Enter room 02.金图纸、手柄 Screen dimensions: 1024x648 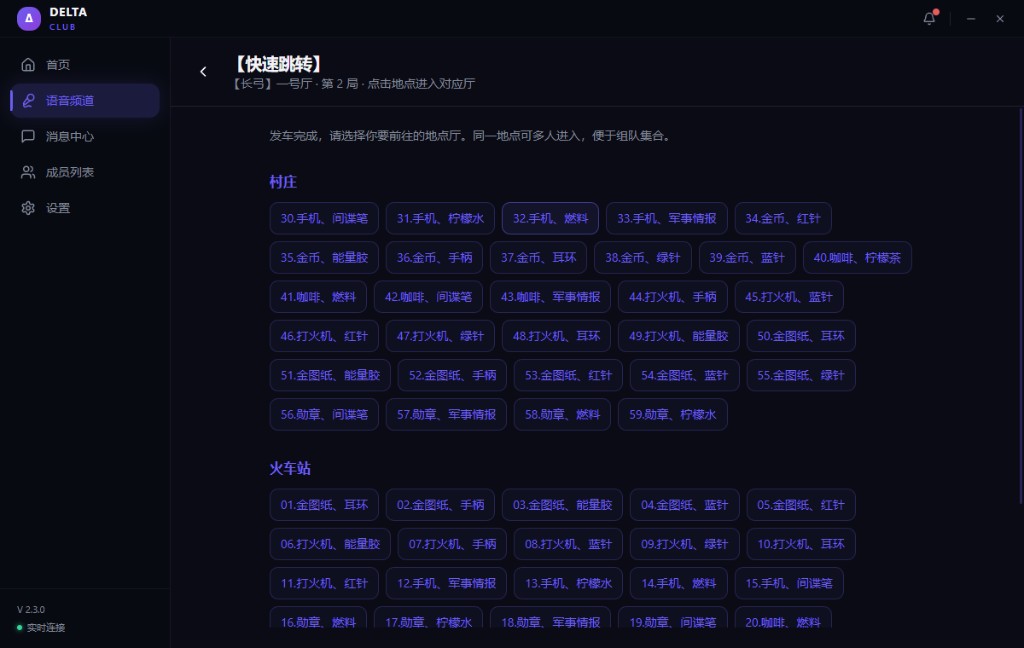pyautogui.click(x=440, y=505)
